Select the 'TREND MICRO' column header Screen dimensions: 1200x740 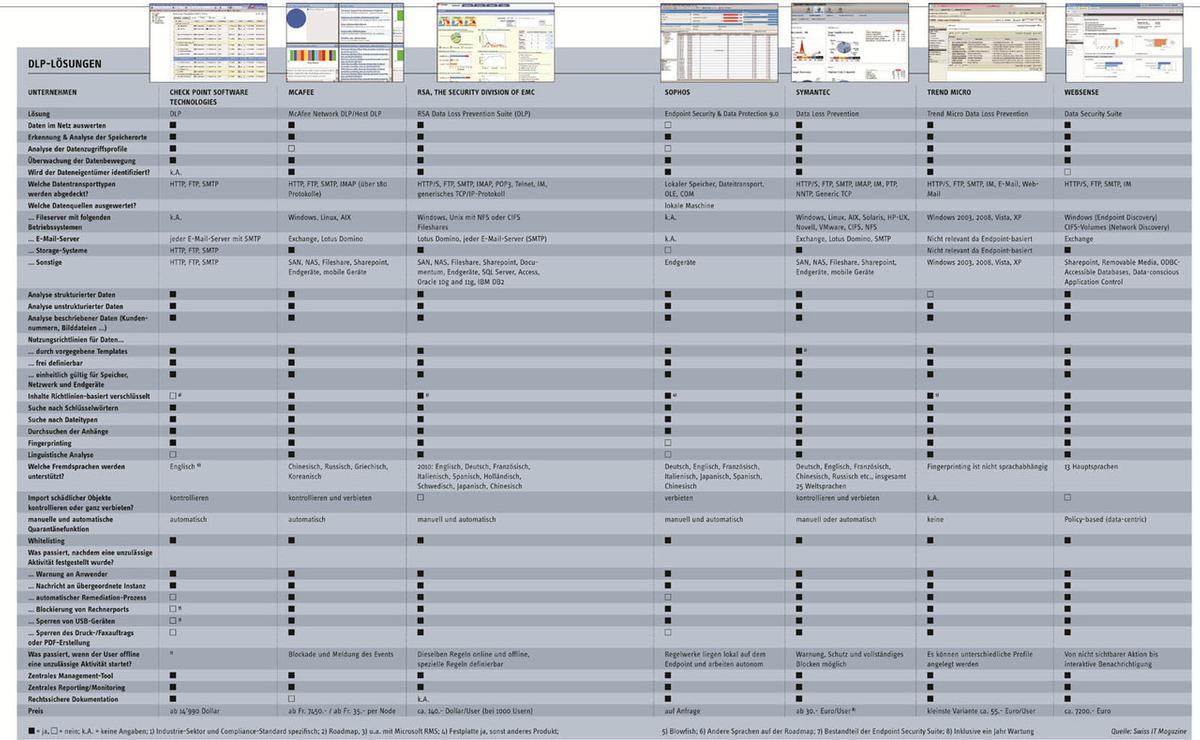[x=950, y=91]
